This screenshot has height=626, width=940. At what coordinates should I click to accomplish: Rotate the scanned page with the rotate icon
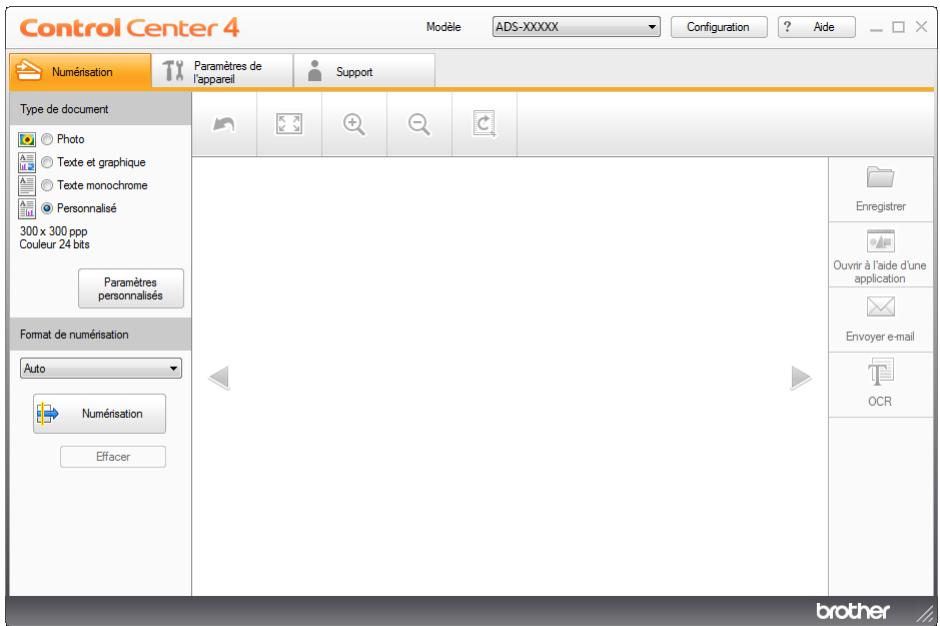[484, 124]
